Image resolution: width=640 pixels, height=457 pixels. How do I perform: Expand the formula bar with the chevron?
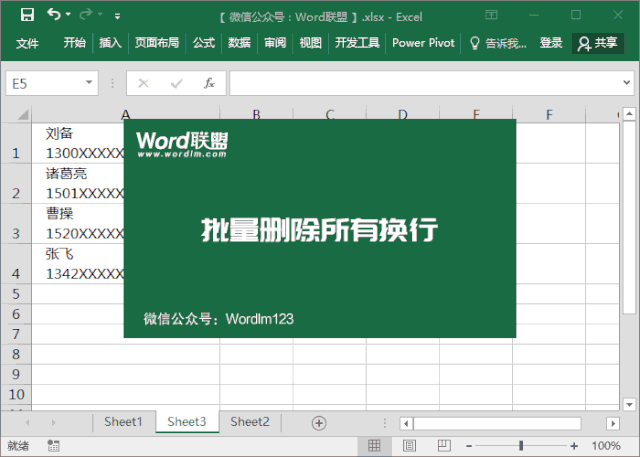pyautogui.click(x=627, y=82)
